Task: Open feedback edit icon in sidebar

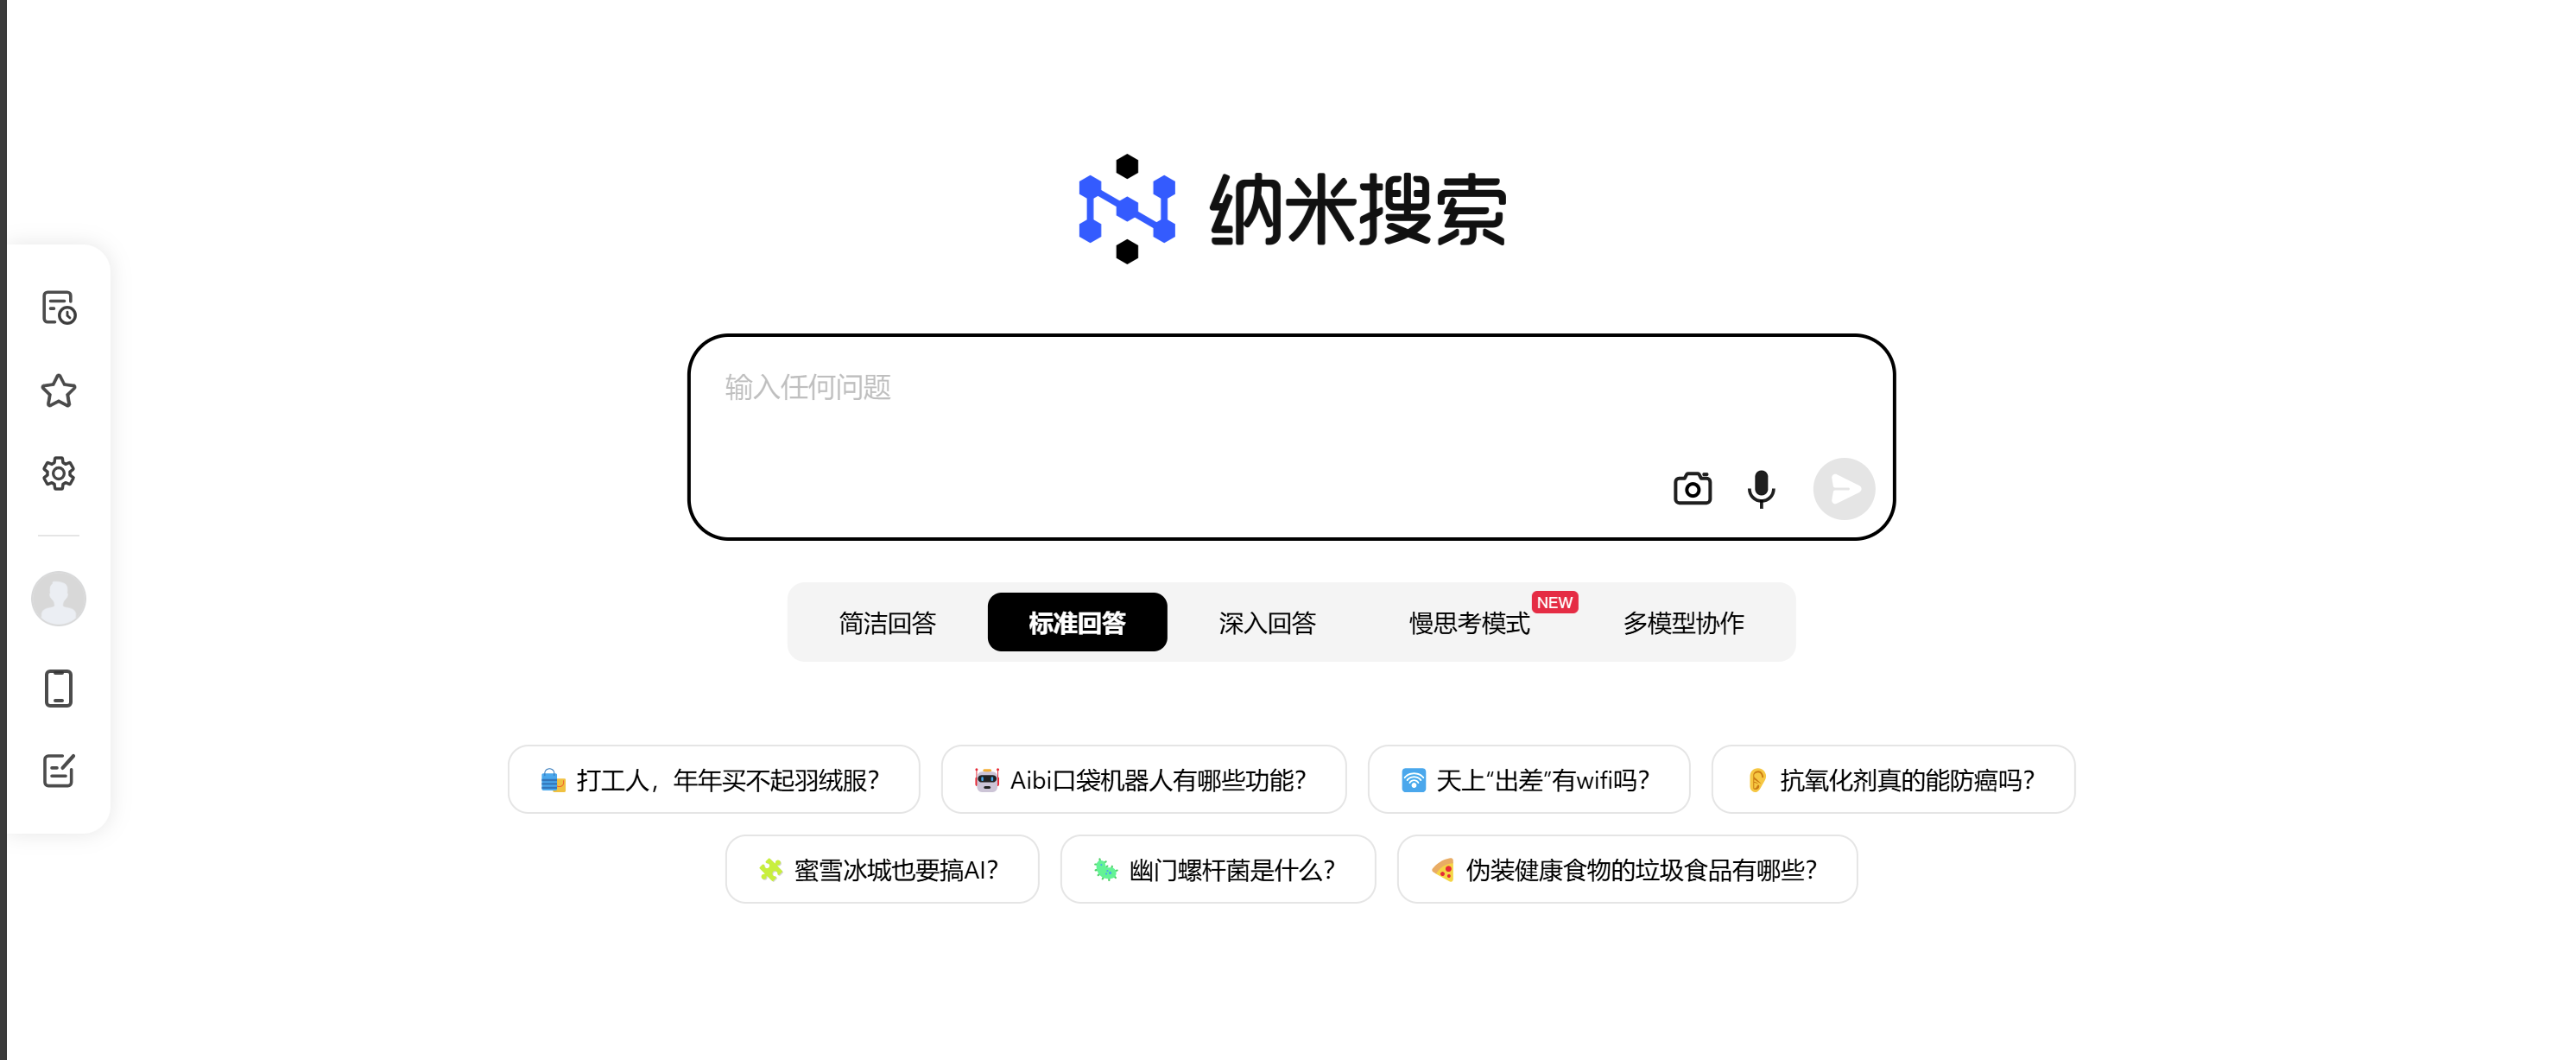Action: (59, 770)
